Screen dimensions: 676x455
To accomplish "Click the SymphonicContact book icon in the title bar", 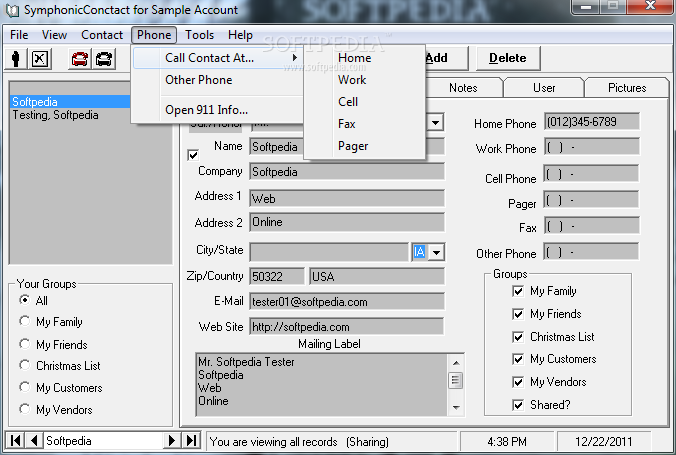I will coord(12,10).
